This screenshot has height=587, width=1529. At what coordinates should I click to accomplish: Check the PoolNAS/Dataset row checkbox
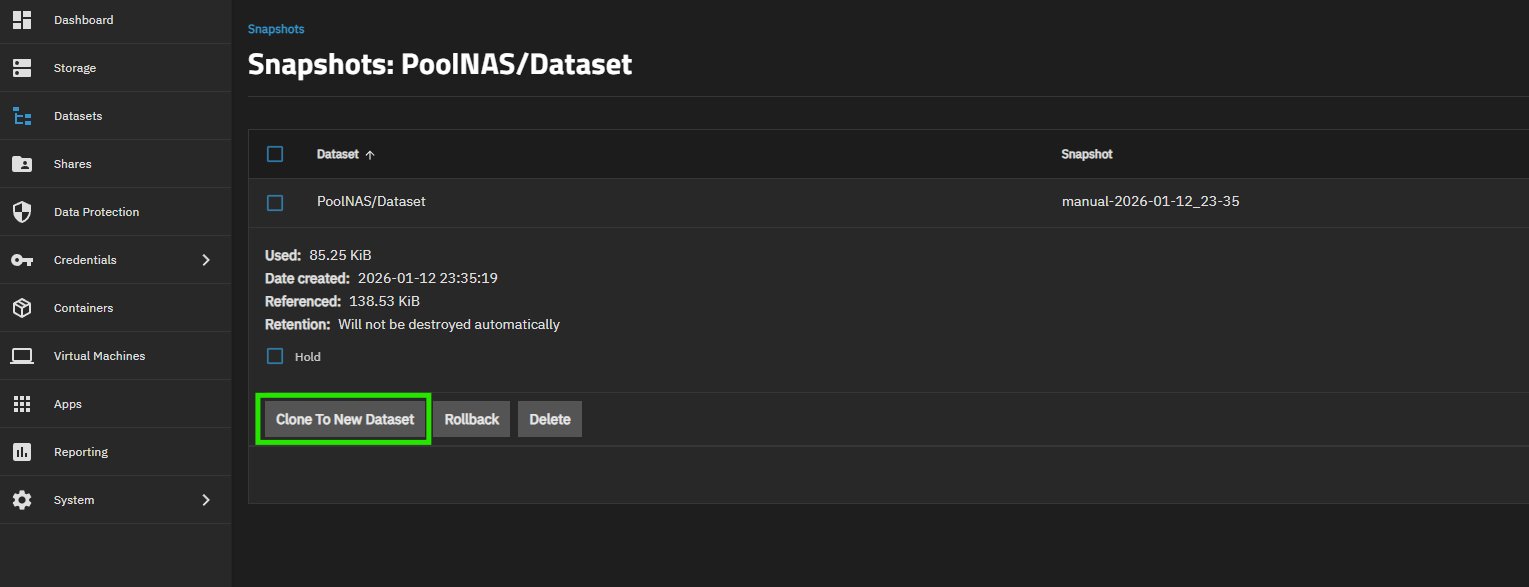coord(275,202)
